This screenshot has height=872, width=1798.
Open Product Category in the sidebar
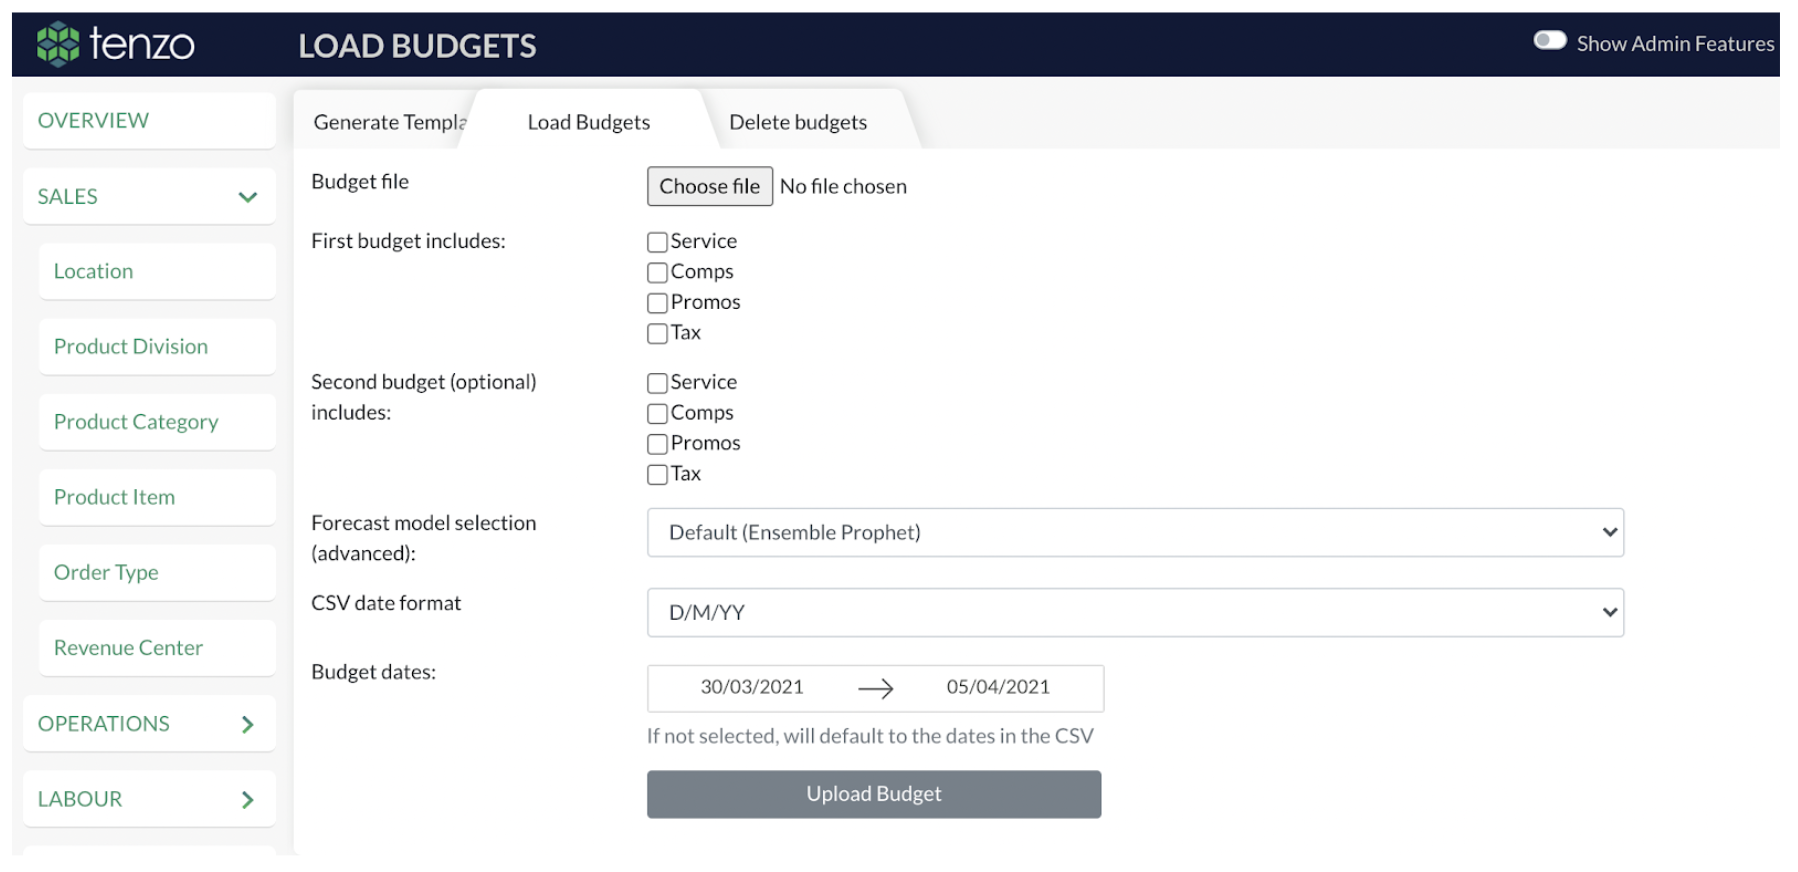(157, 422)
